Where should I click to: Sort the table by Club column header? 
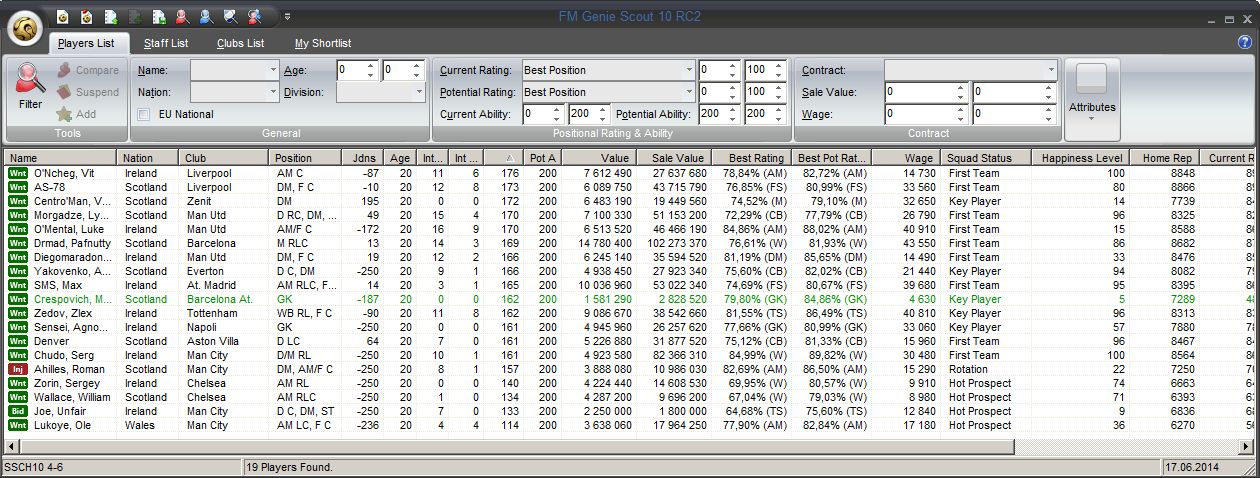click(224, 158)
